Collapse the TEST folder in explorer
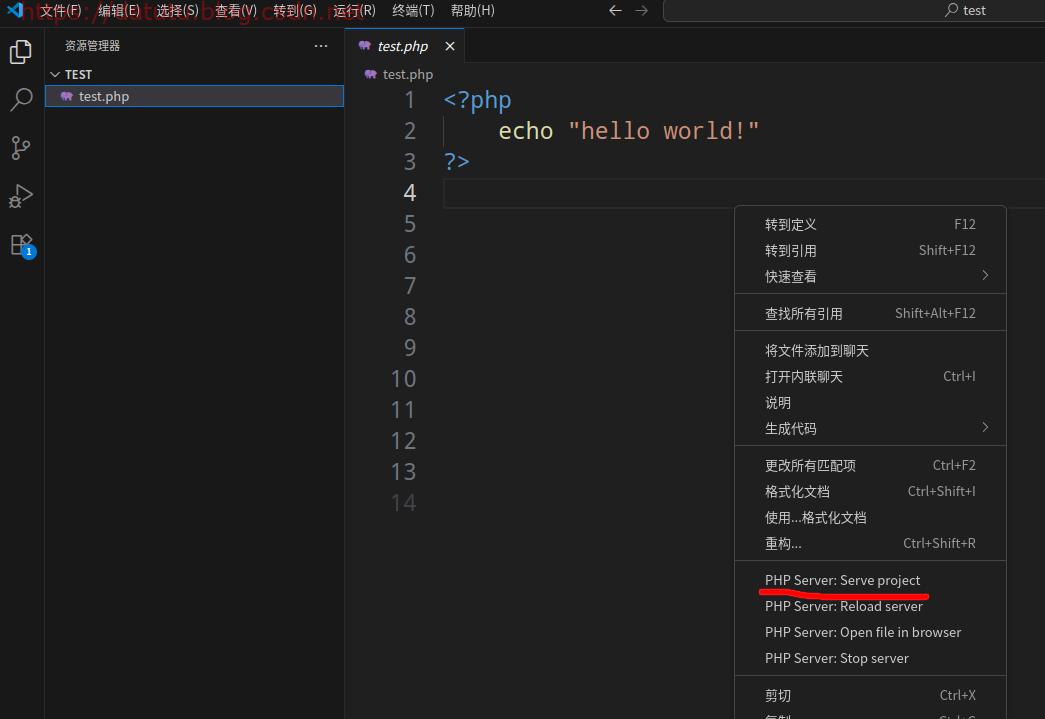Screen dimensions: 1045x719 pyautogui.click(x=56, y=75)
